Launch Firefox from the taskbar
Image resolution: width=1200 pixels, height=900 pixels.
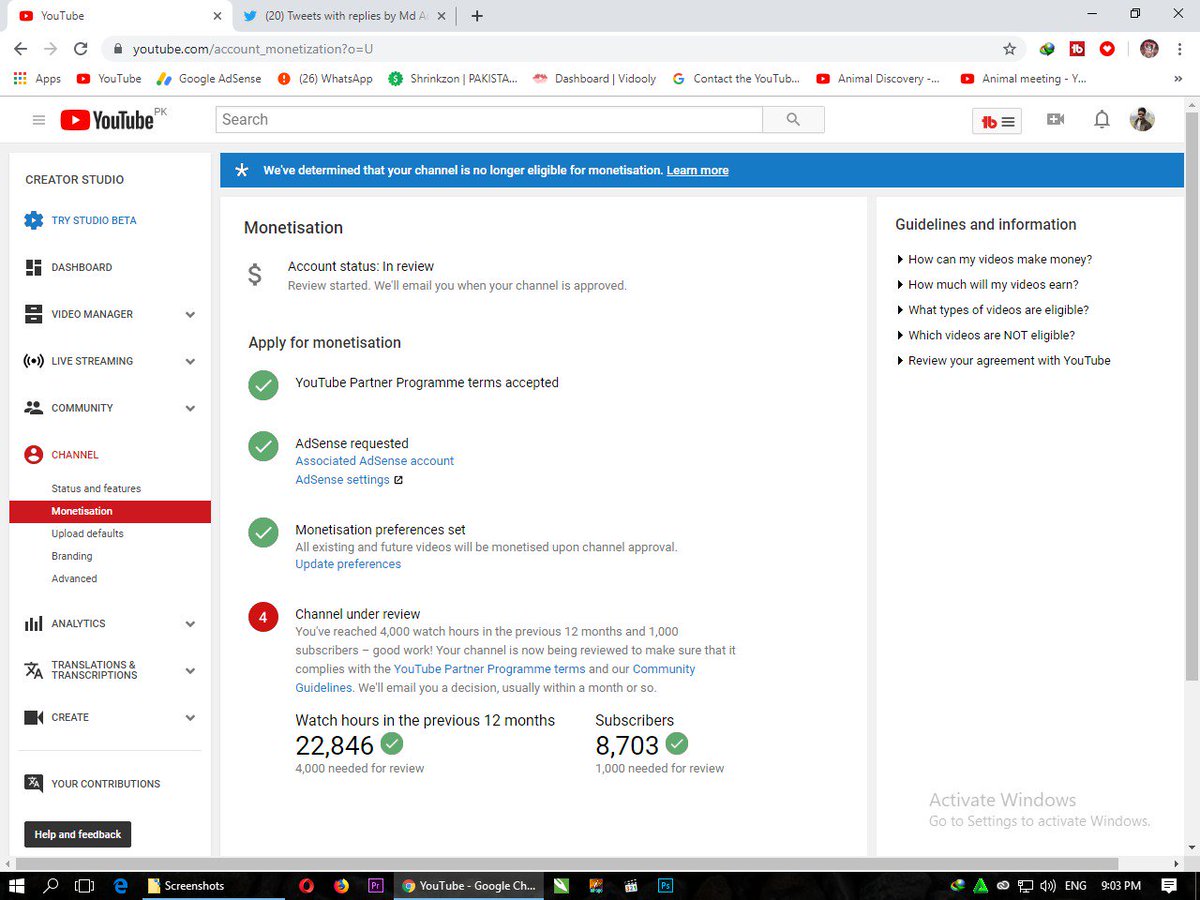tap(341, 885)
